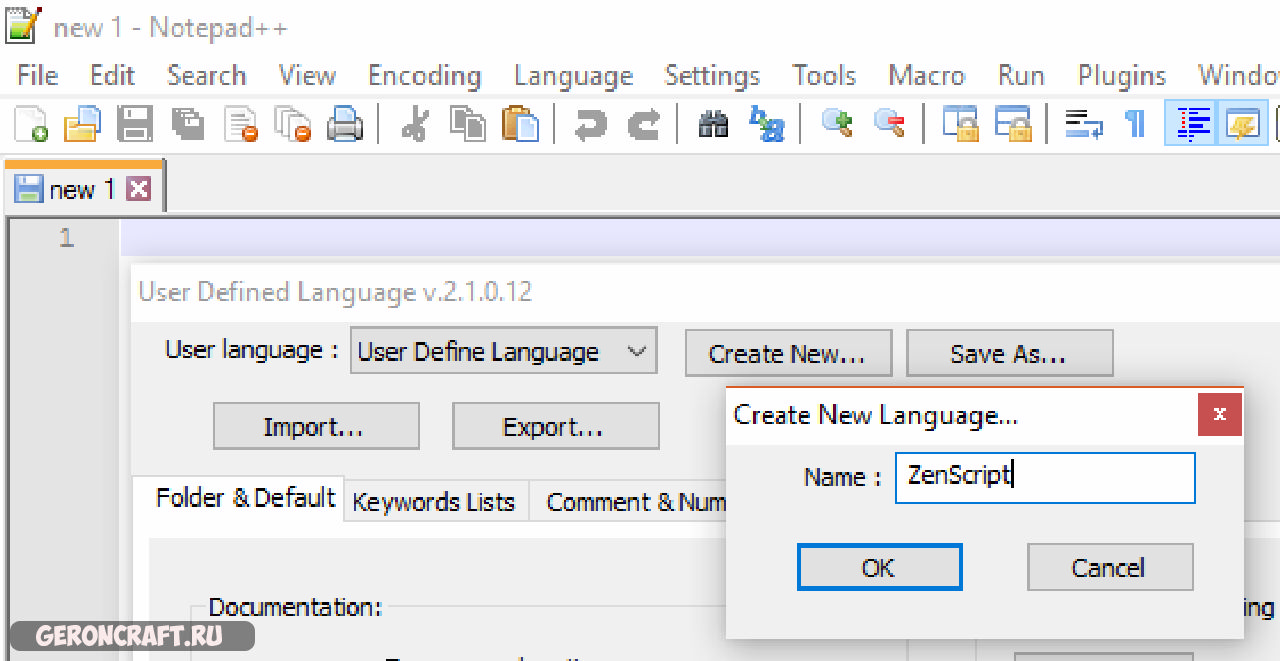This screenshot has height=661, width=1280.
Task: Zoom in using the magnifier plus icon
Action: point(836,125)
